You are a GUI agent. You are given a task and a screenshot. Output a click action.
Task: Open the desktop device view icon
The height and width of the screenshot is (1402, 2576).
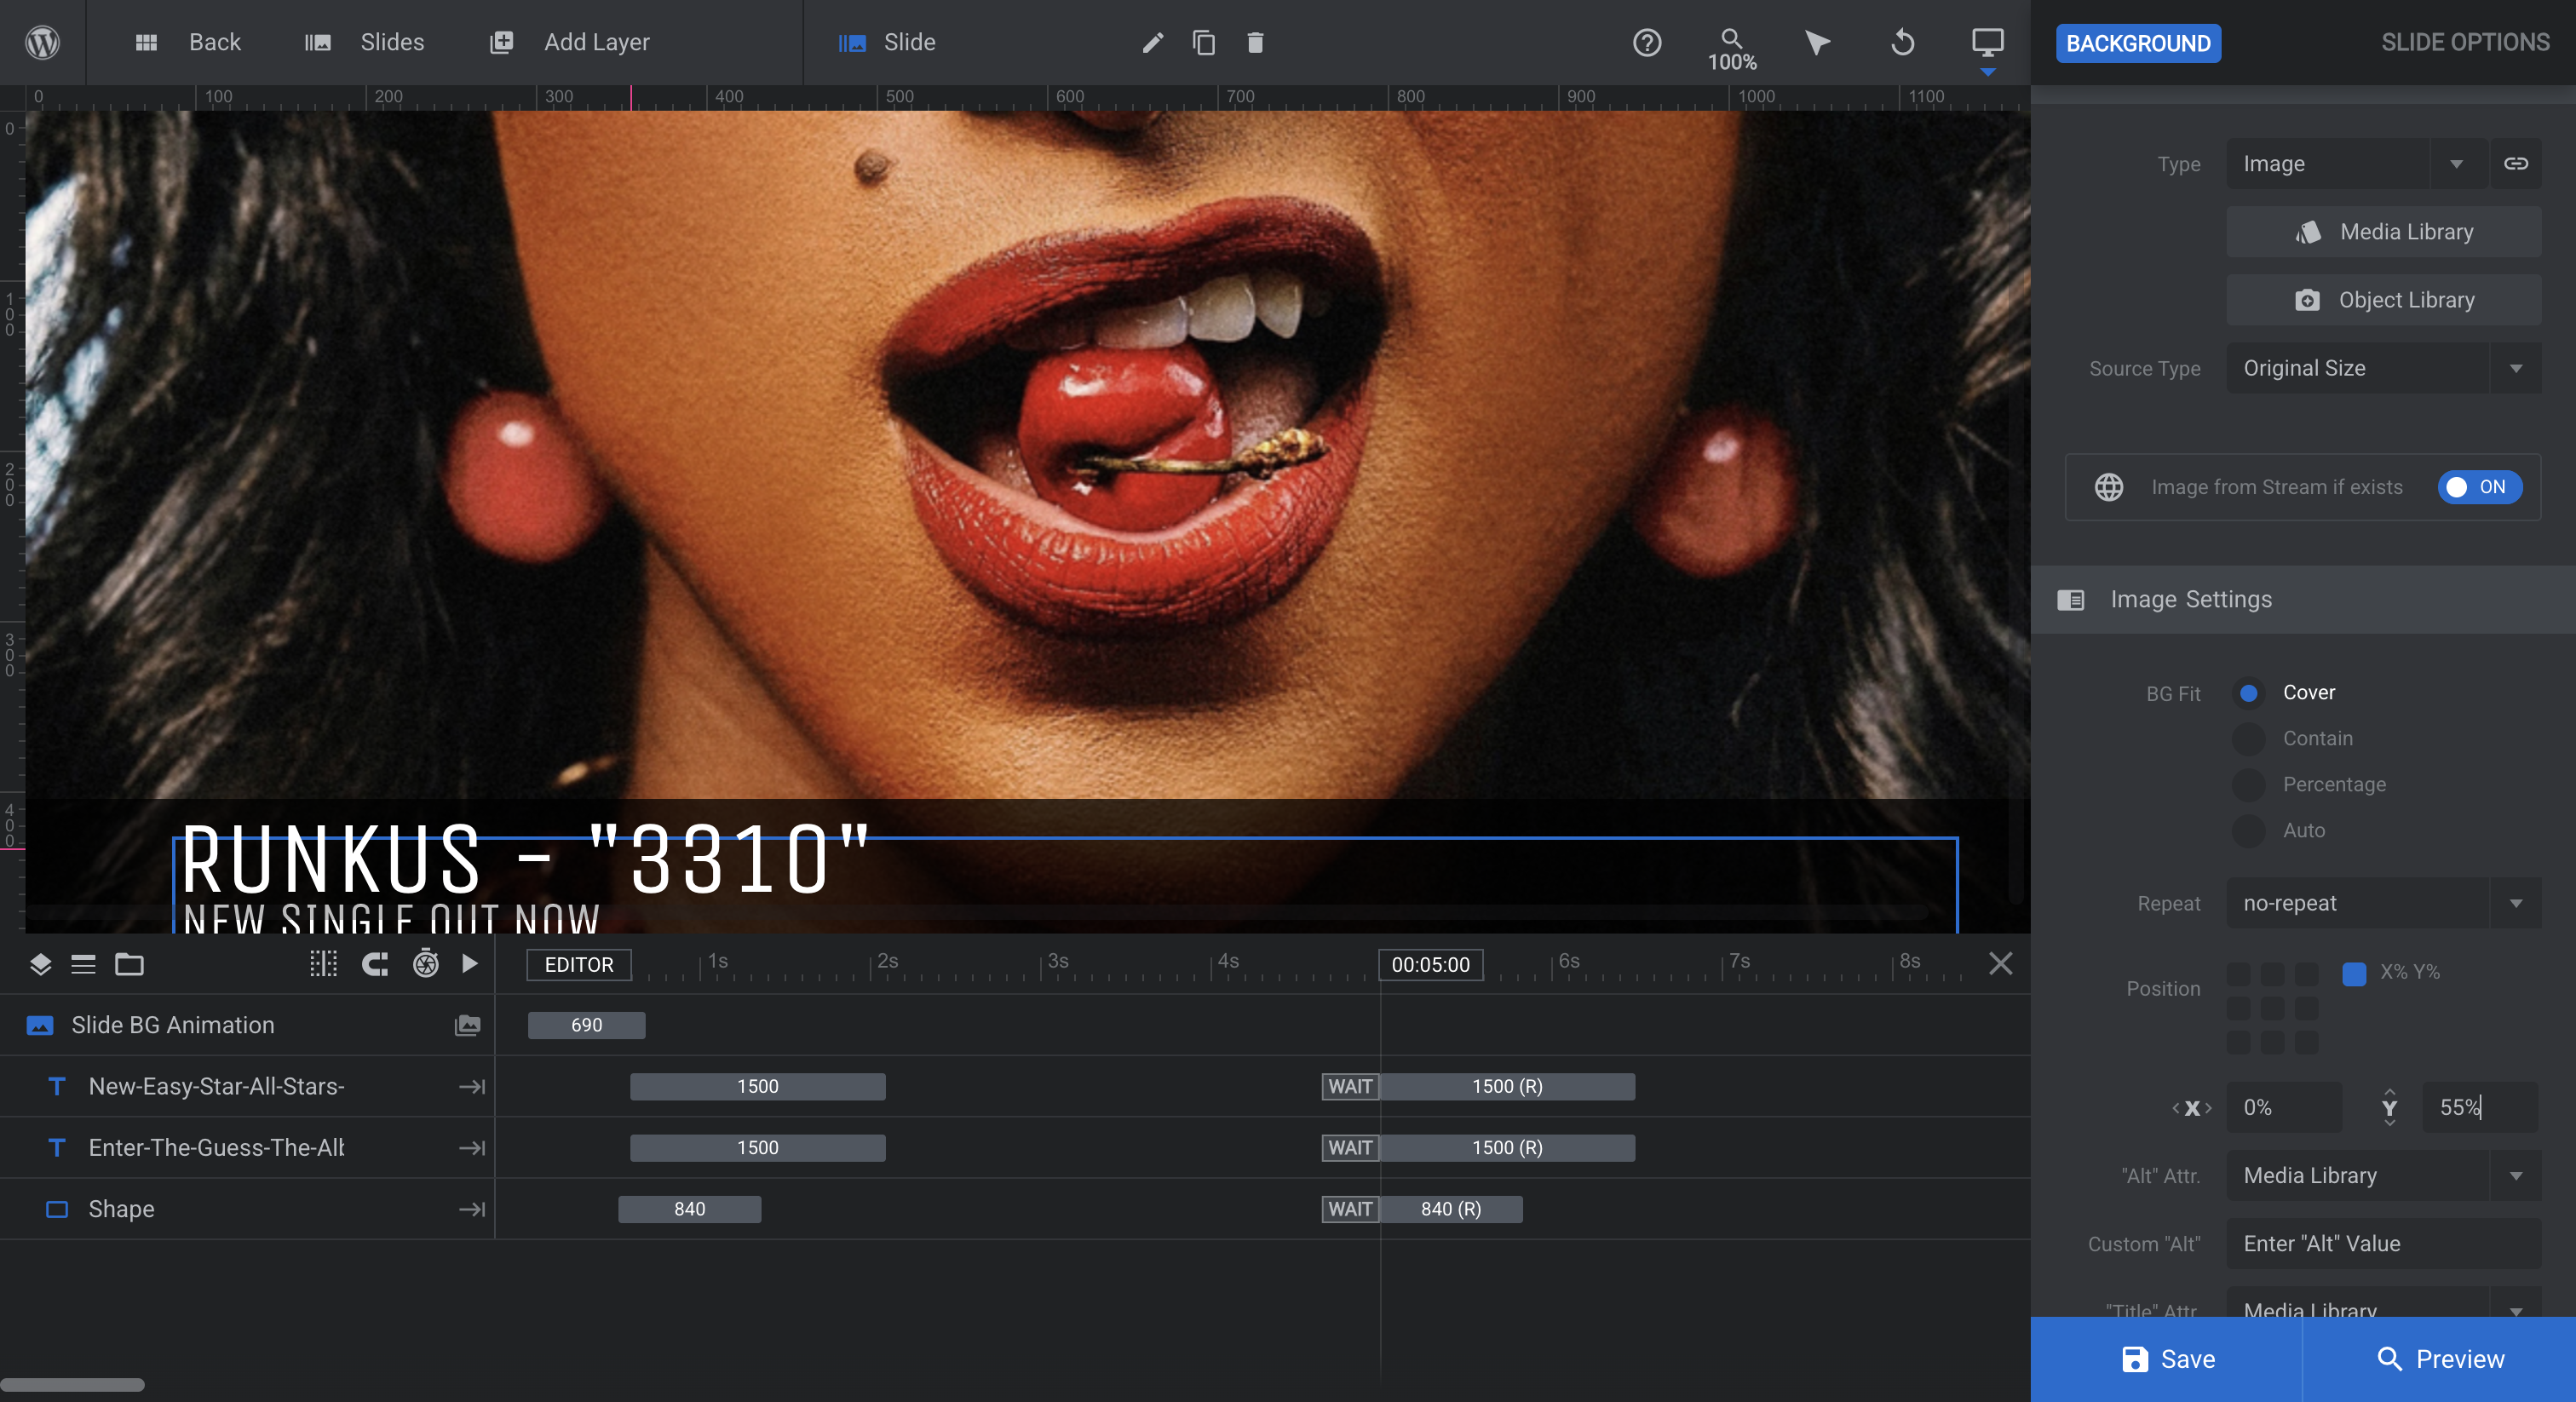coord(1987,42)
